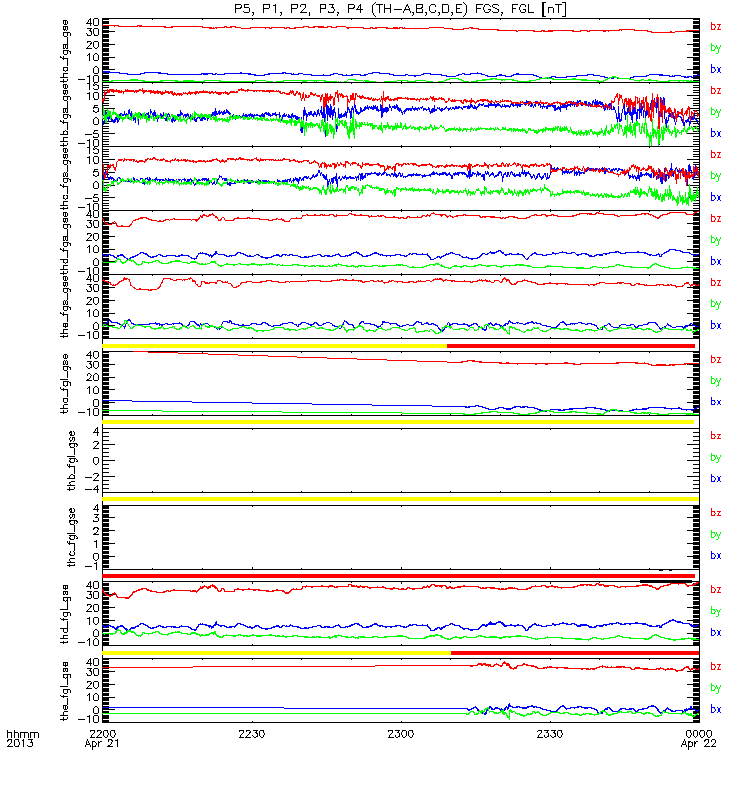Pick the 'bx' label beside the thc_fgs_gse panel

[715, 197]
